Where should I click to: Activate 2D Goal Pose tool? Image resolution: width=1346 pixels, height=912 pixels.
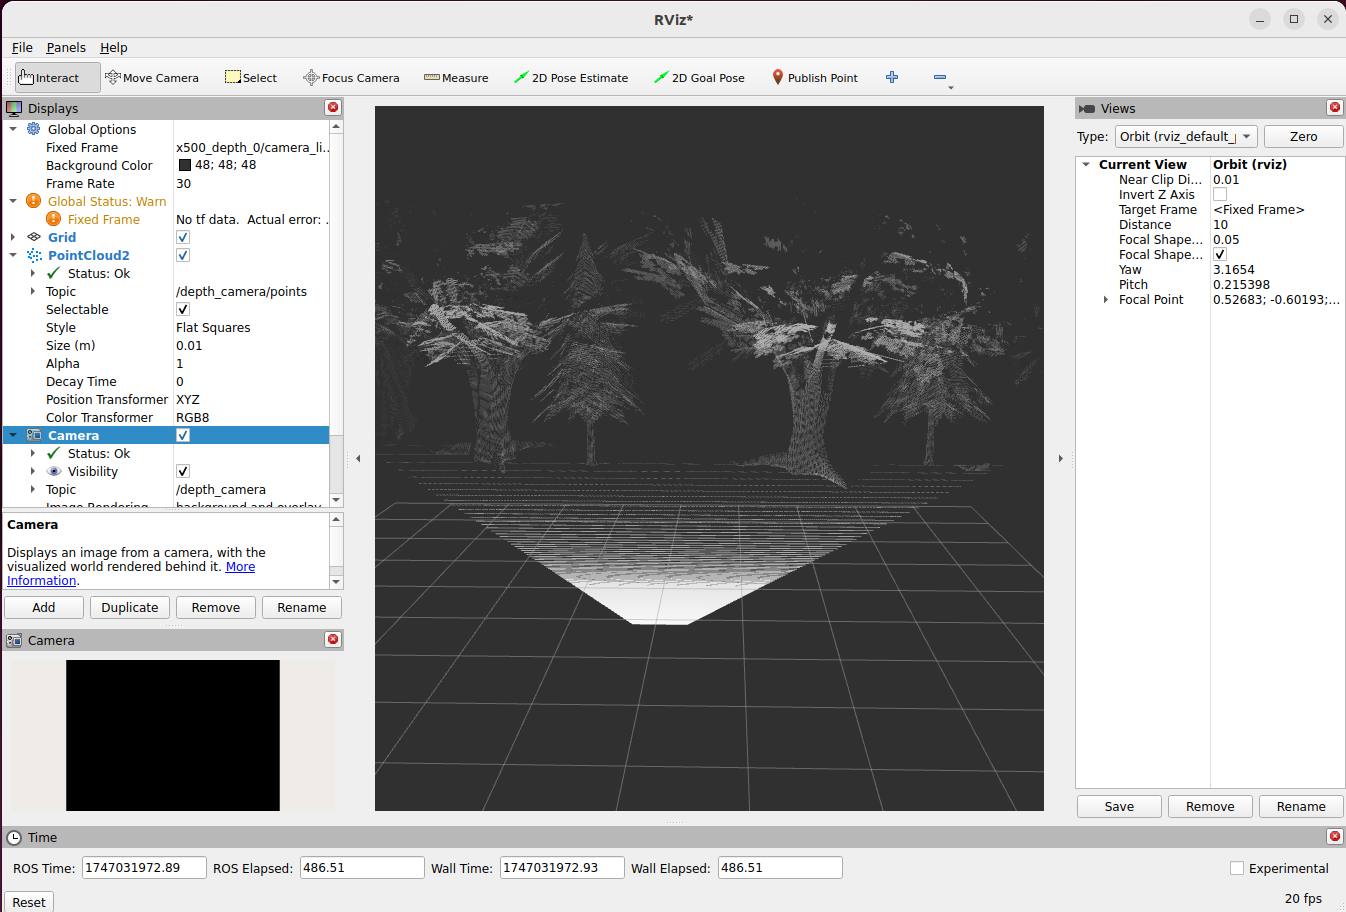tap(699, 78)
